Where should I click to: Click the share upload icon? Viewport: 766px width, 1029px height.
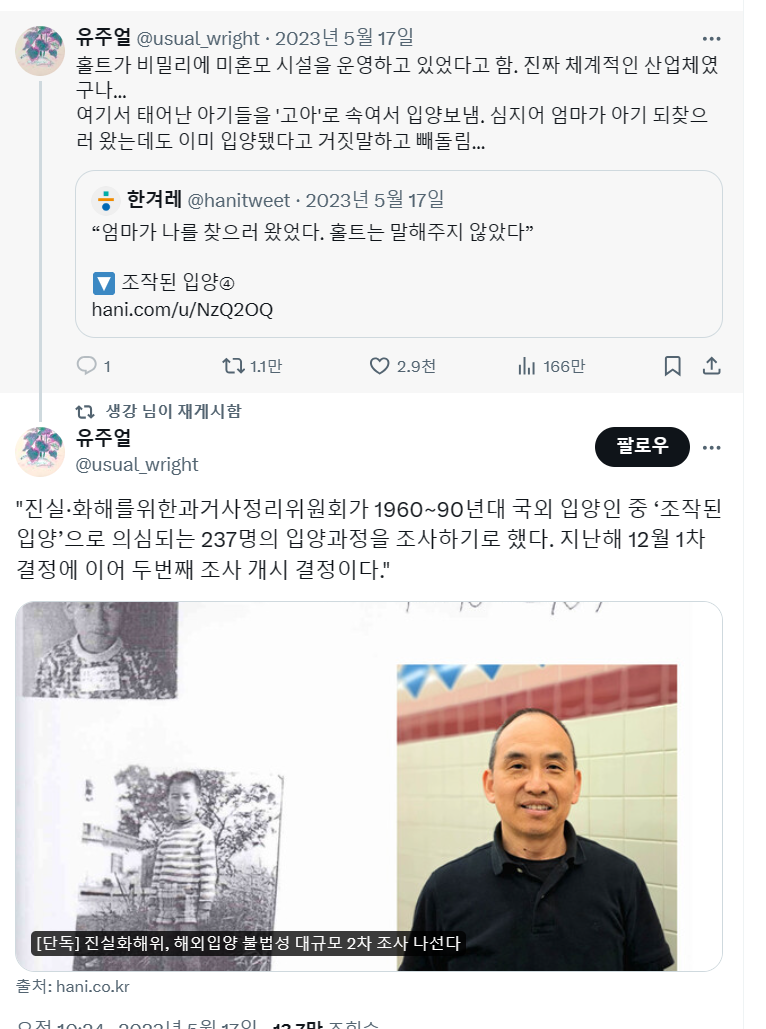712,366
